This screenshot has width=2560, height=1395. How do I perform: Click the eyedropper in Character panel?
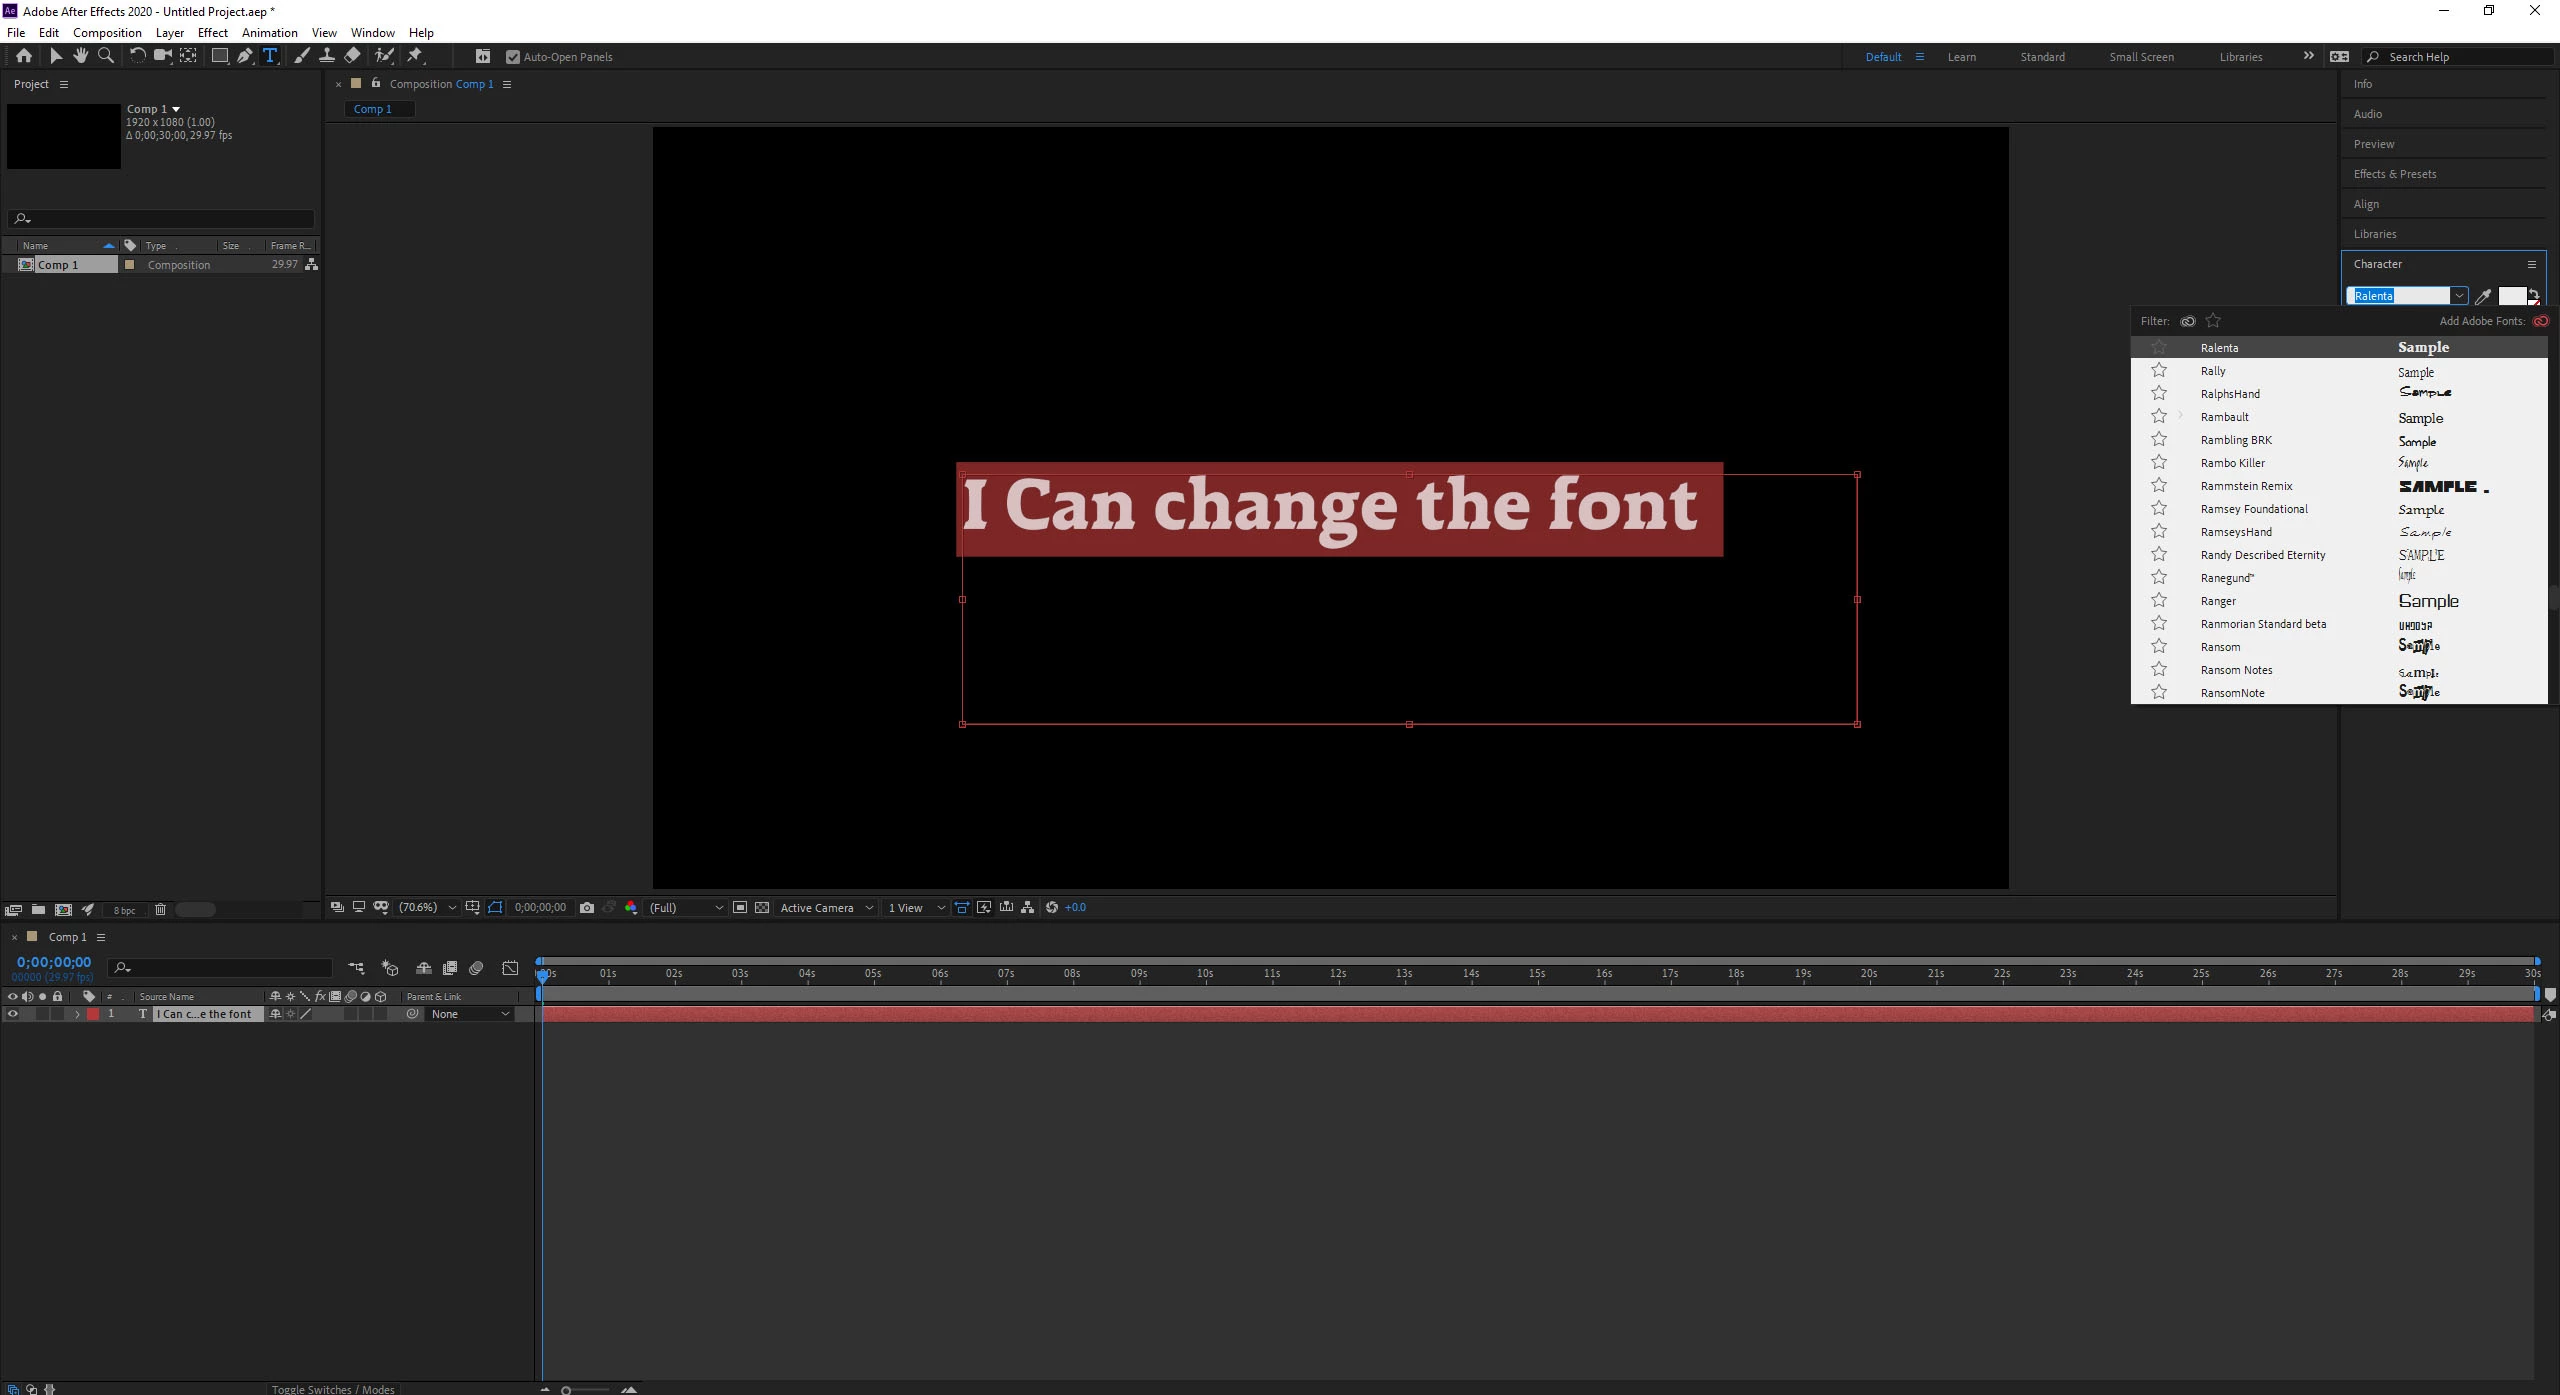2482,296
